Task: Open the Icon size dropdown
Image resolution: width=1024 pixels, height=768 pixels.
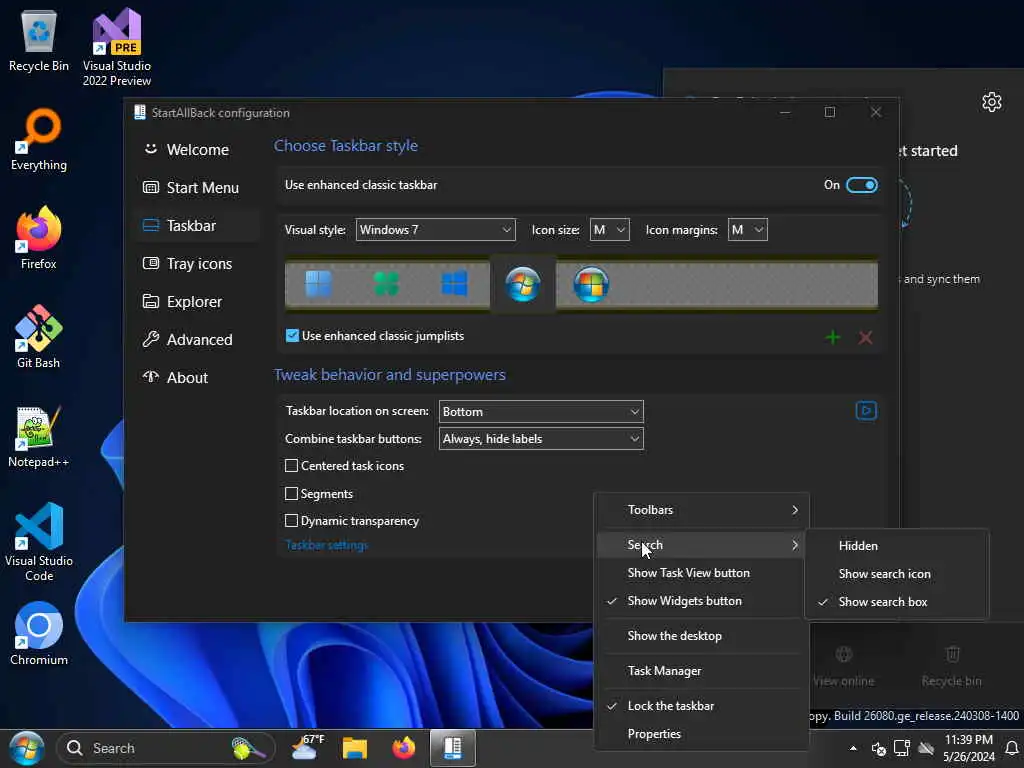Action: point(609,230)
